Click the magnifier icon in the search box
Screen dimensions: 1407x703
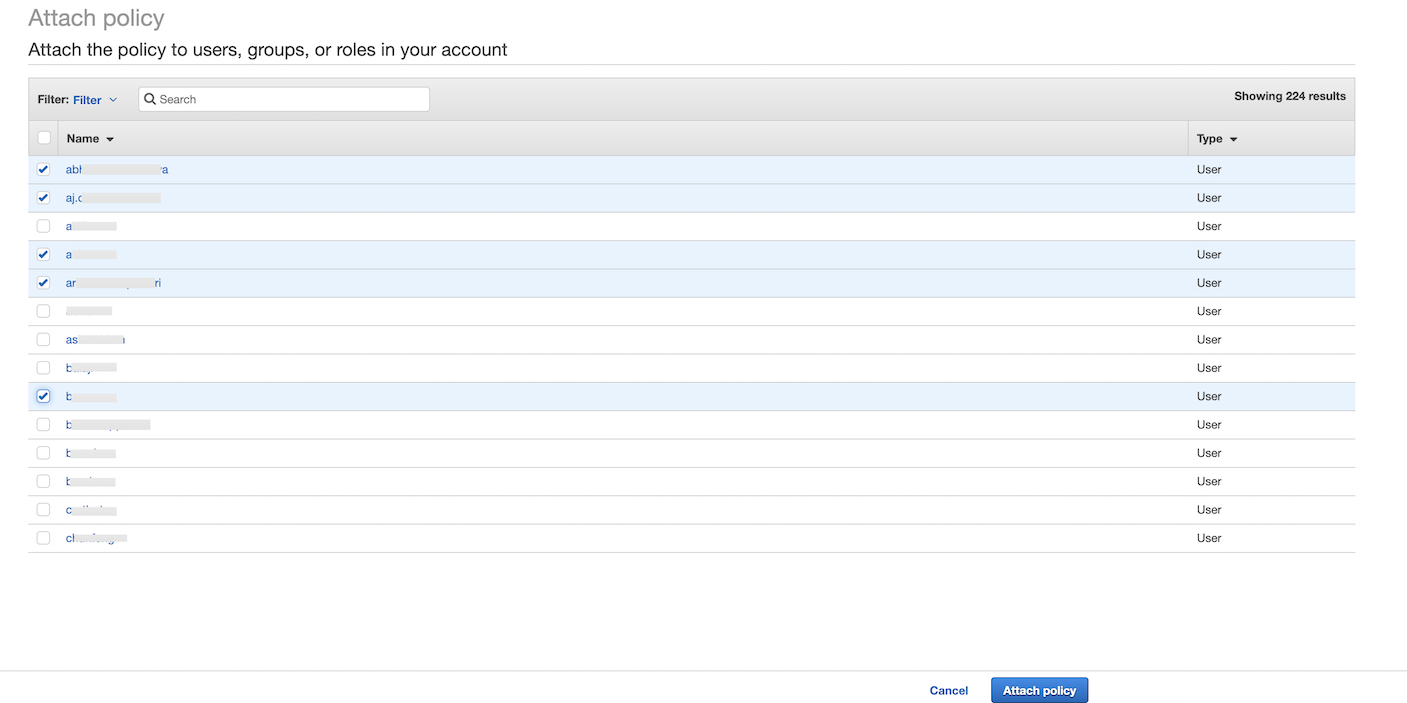click(150, 99)
